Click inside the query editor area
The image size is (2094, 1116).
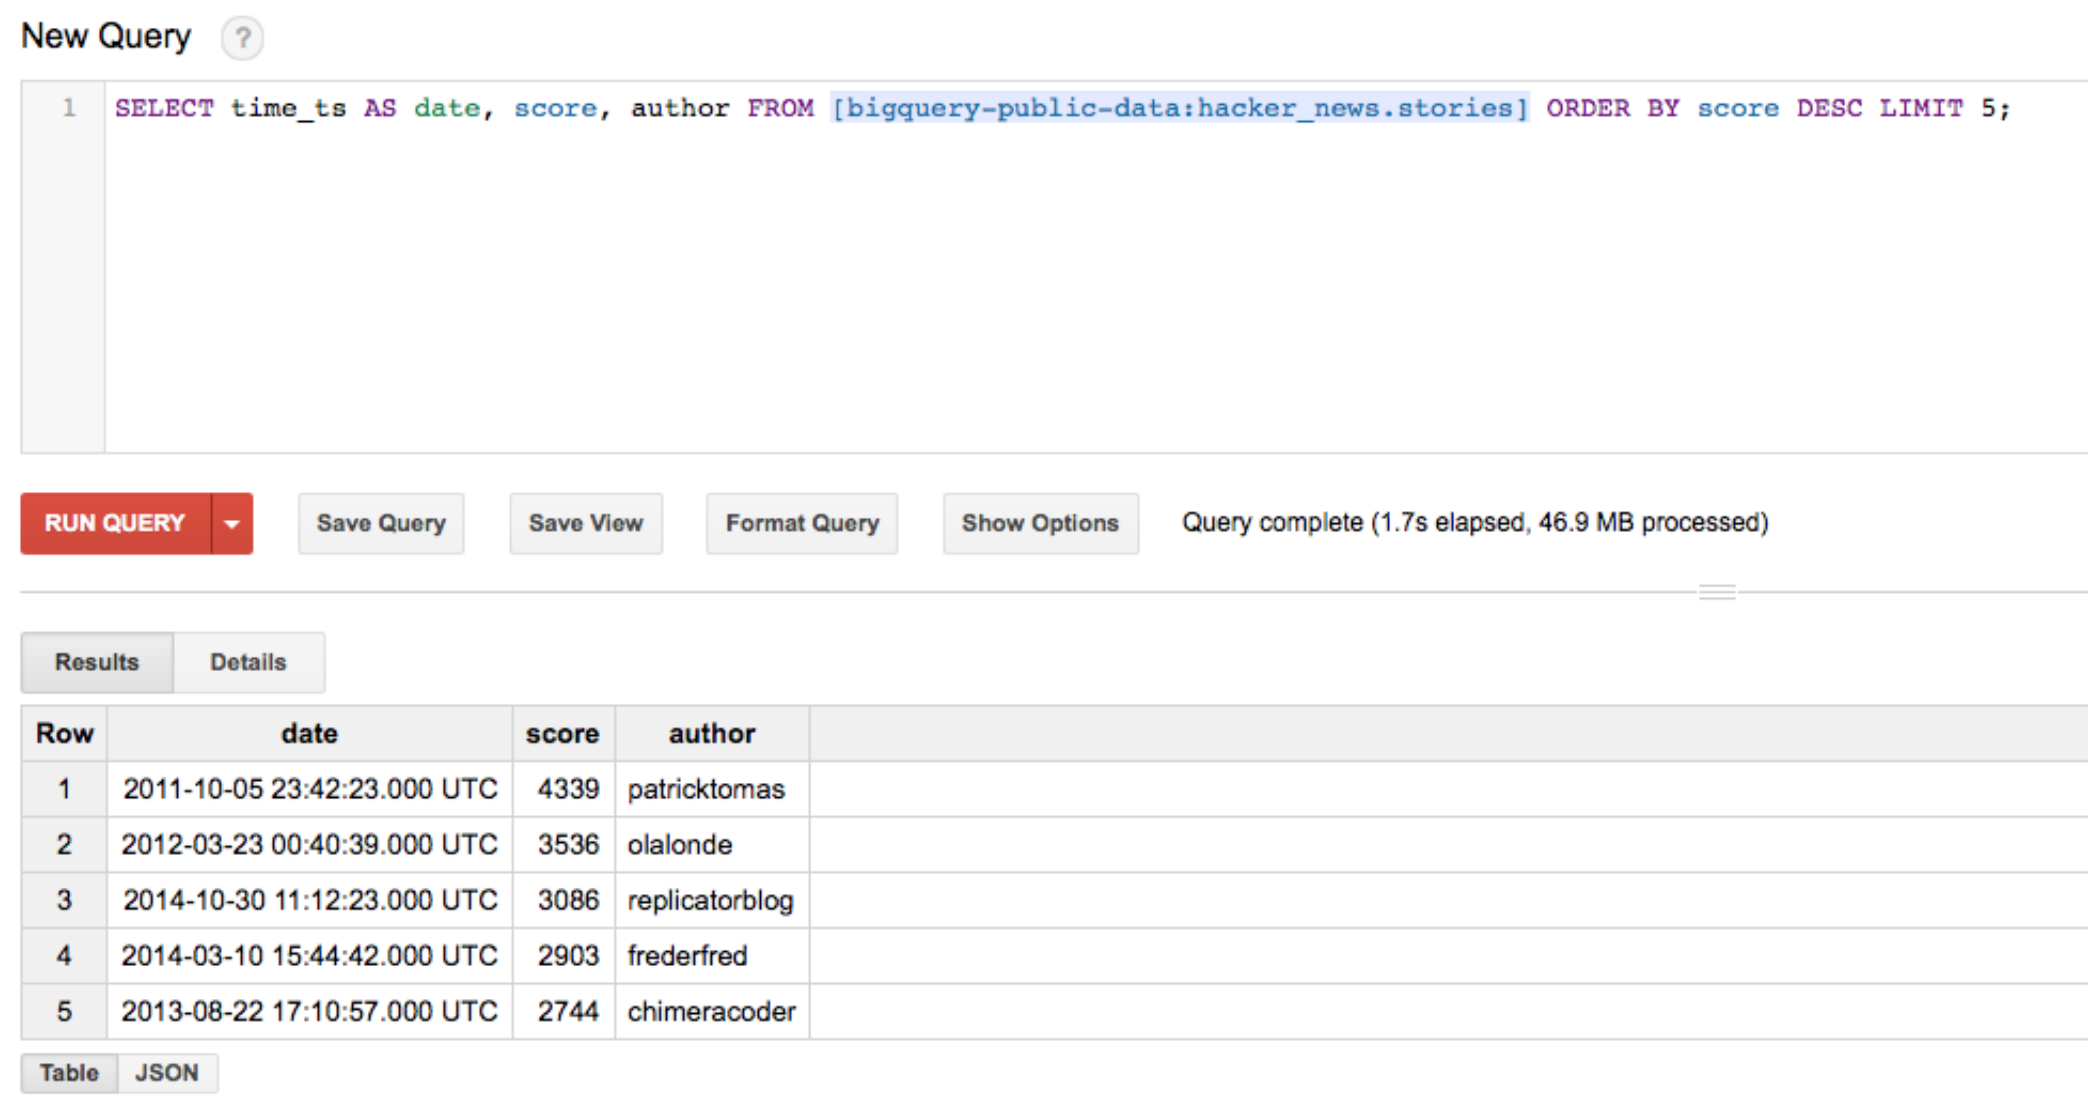click(x=1000, y=280)
